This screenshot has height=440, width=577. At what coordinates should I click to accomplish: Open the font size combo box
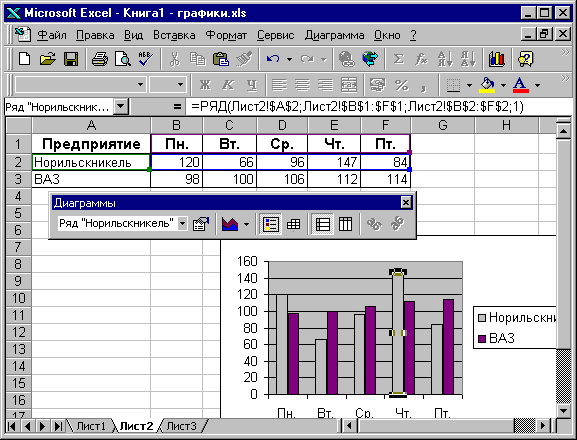click(x=167, y=85)
